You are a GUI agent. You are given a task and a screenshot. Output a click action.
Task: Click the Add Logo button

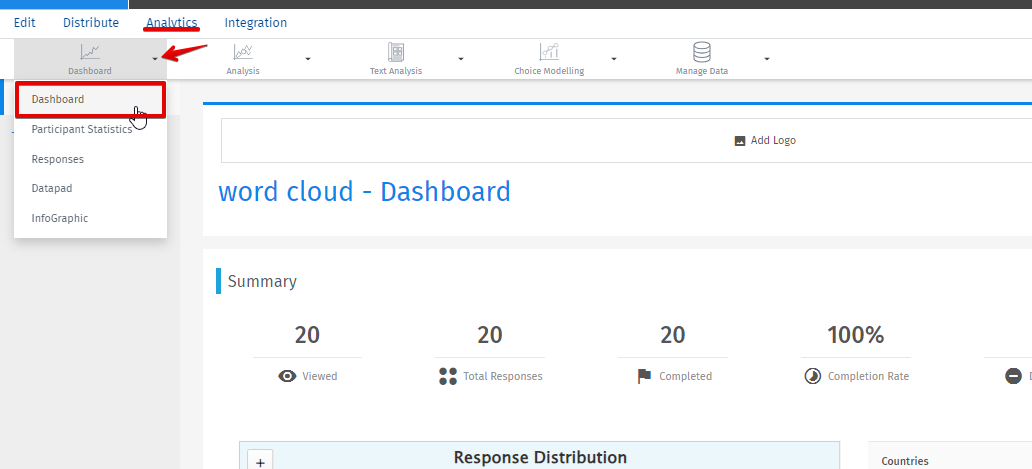coord(765,141)
